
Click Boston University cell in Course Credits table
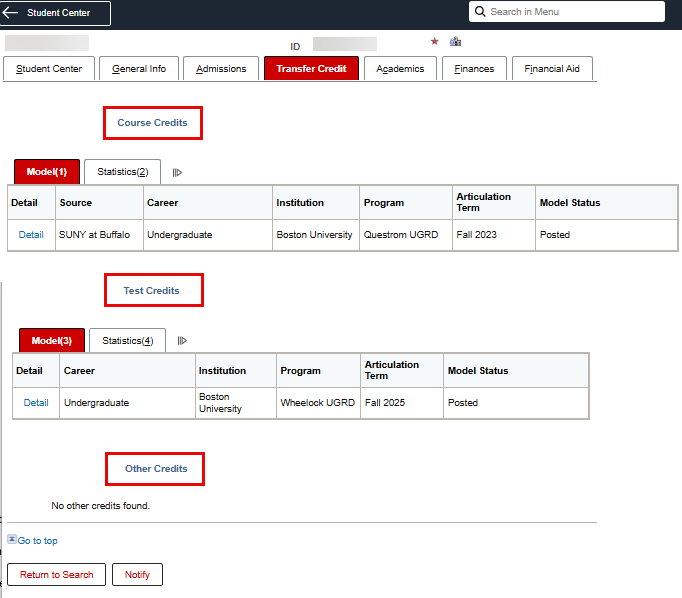tap(314, 235)
